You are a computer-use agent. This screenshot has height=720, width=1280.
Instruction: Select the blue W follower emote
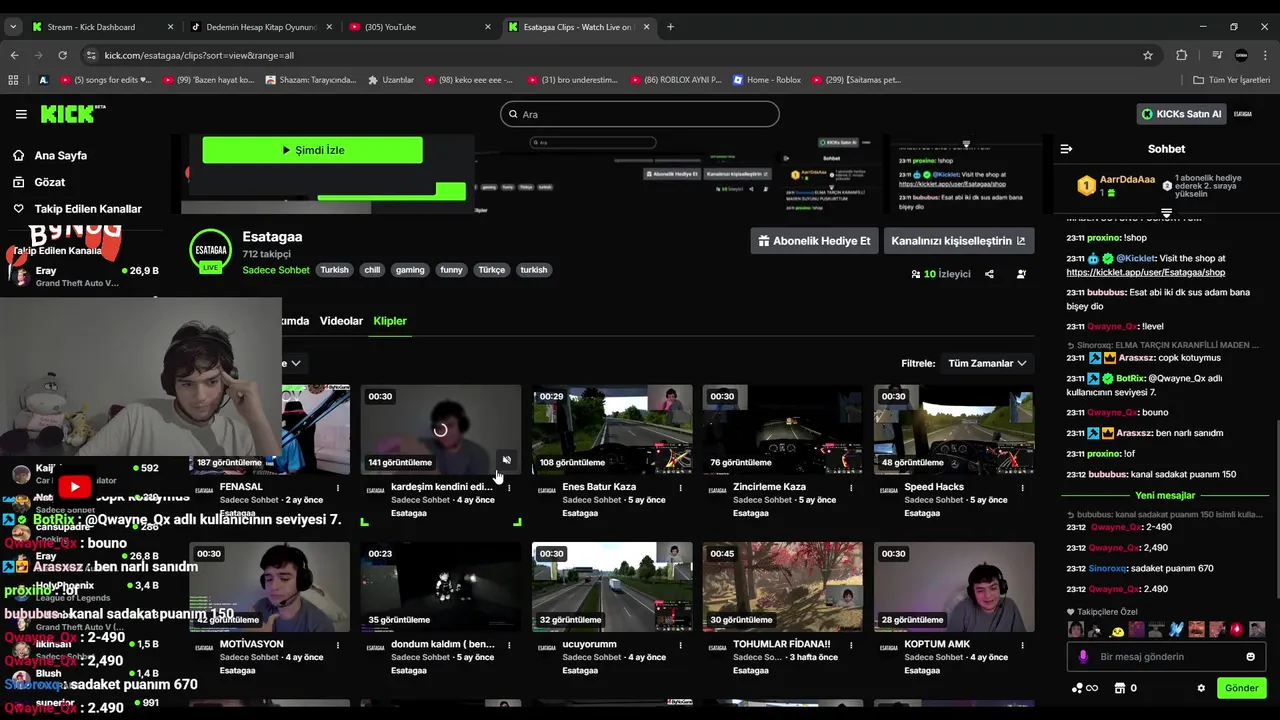coord(1176,630)
